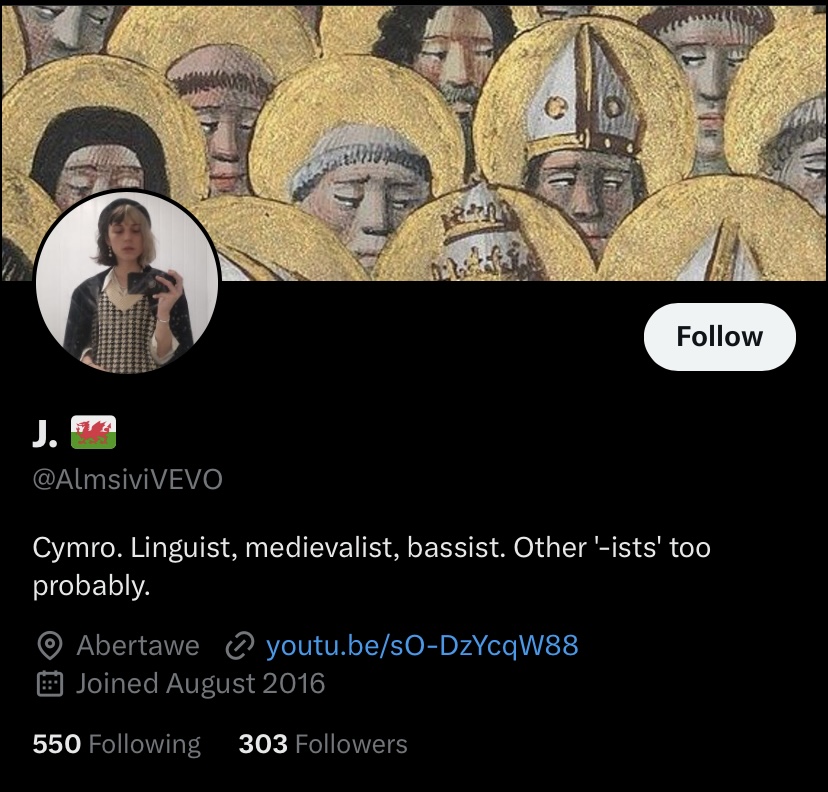Click the Welsh flag emoji beside the name
828x792 pixels.
(x=93, y=432)
